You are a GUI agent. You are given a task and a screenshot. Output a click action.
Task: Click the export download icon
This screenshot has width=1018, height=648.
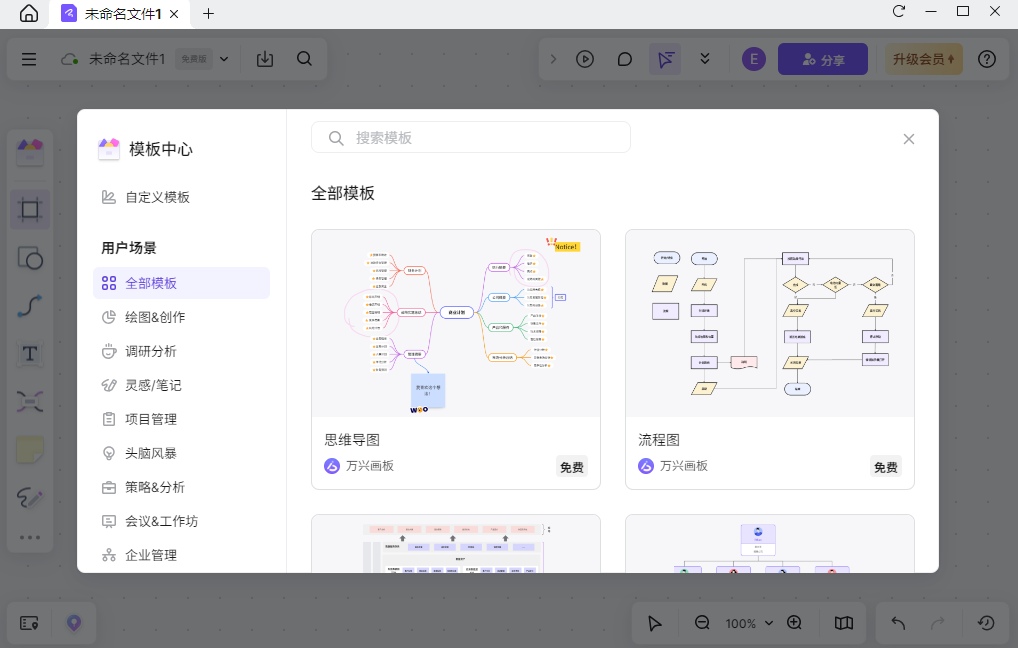[x=265, y=59]
